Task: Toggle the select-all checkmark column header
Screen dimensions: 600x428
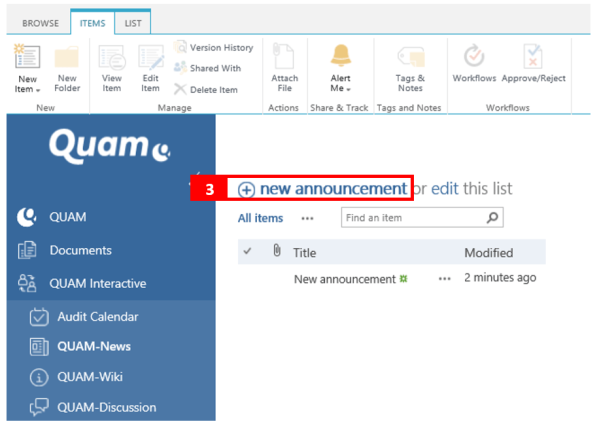Action: tap(248, 252)
